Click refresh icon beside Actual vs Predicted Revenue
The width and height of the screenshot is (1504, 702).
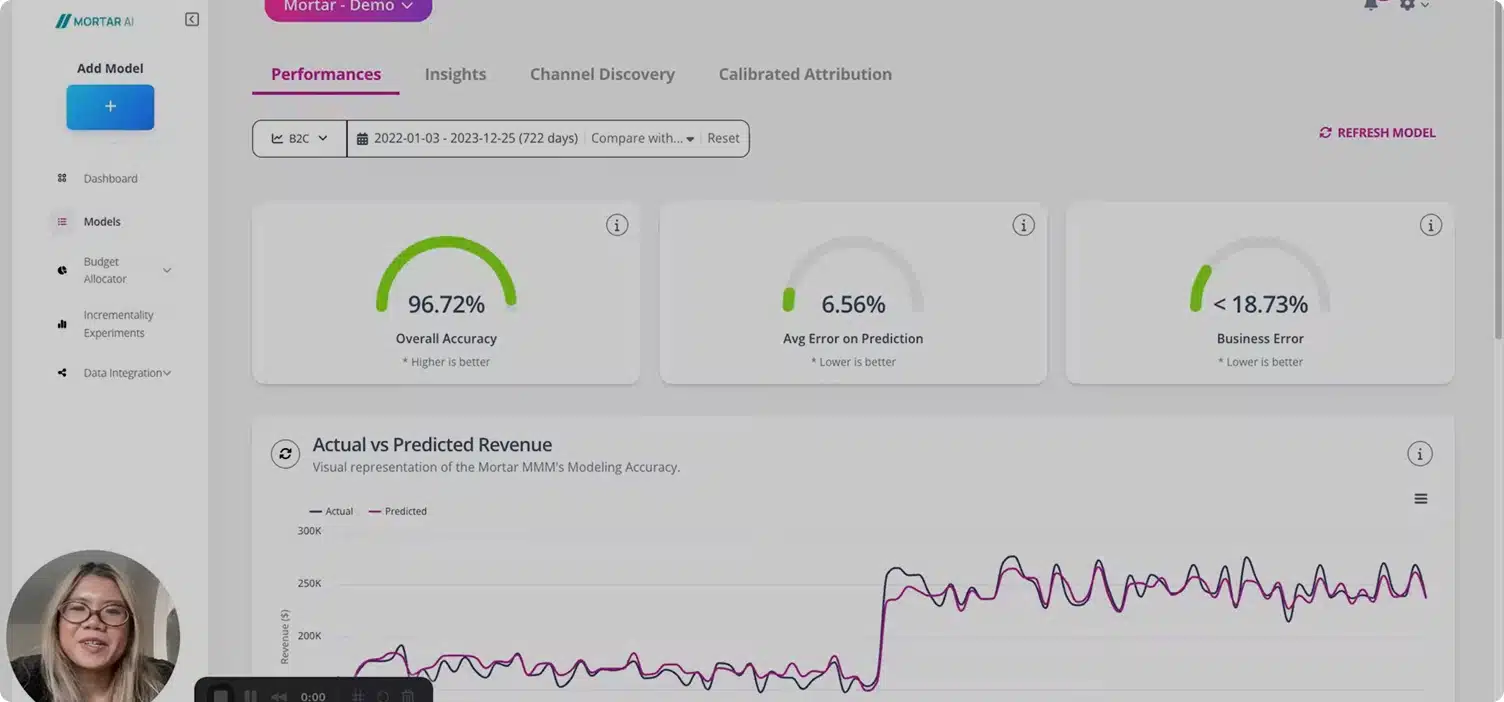[x=285, y=454]
